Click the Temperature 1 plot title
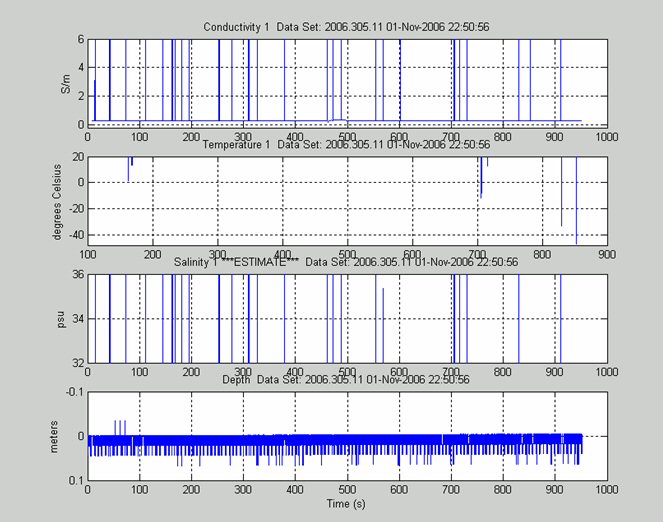 pos(346,145)
